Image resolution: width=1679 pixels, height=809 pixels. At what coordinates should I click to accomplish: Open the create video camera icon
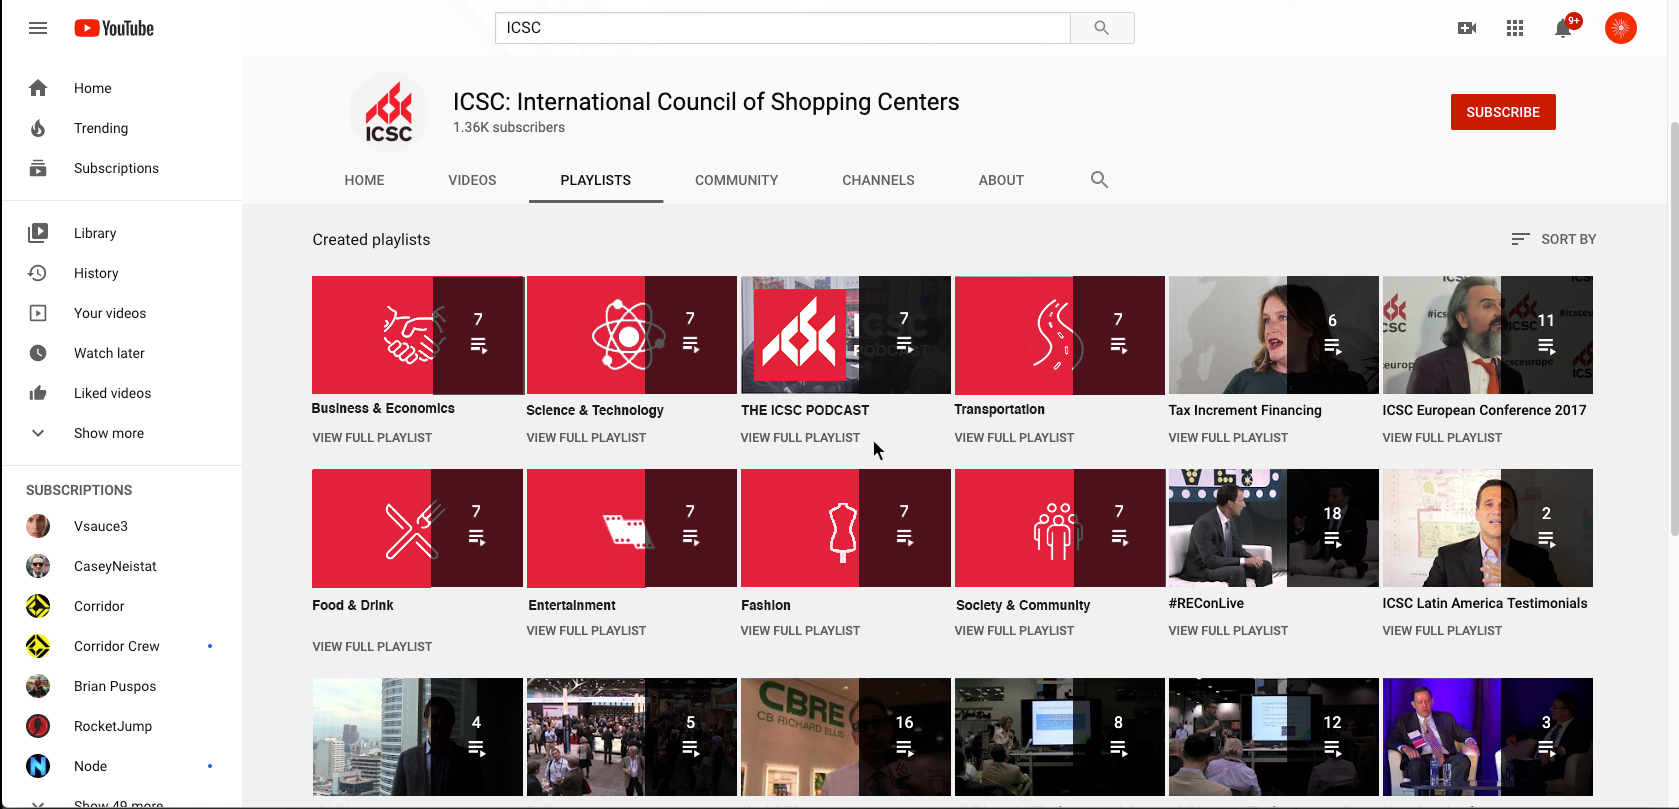pos(1467,28)
